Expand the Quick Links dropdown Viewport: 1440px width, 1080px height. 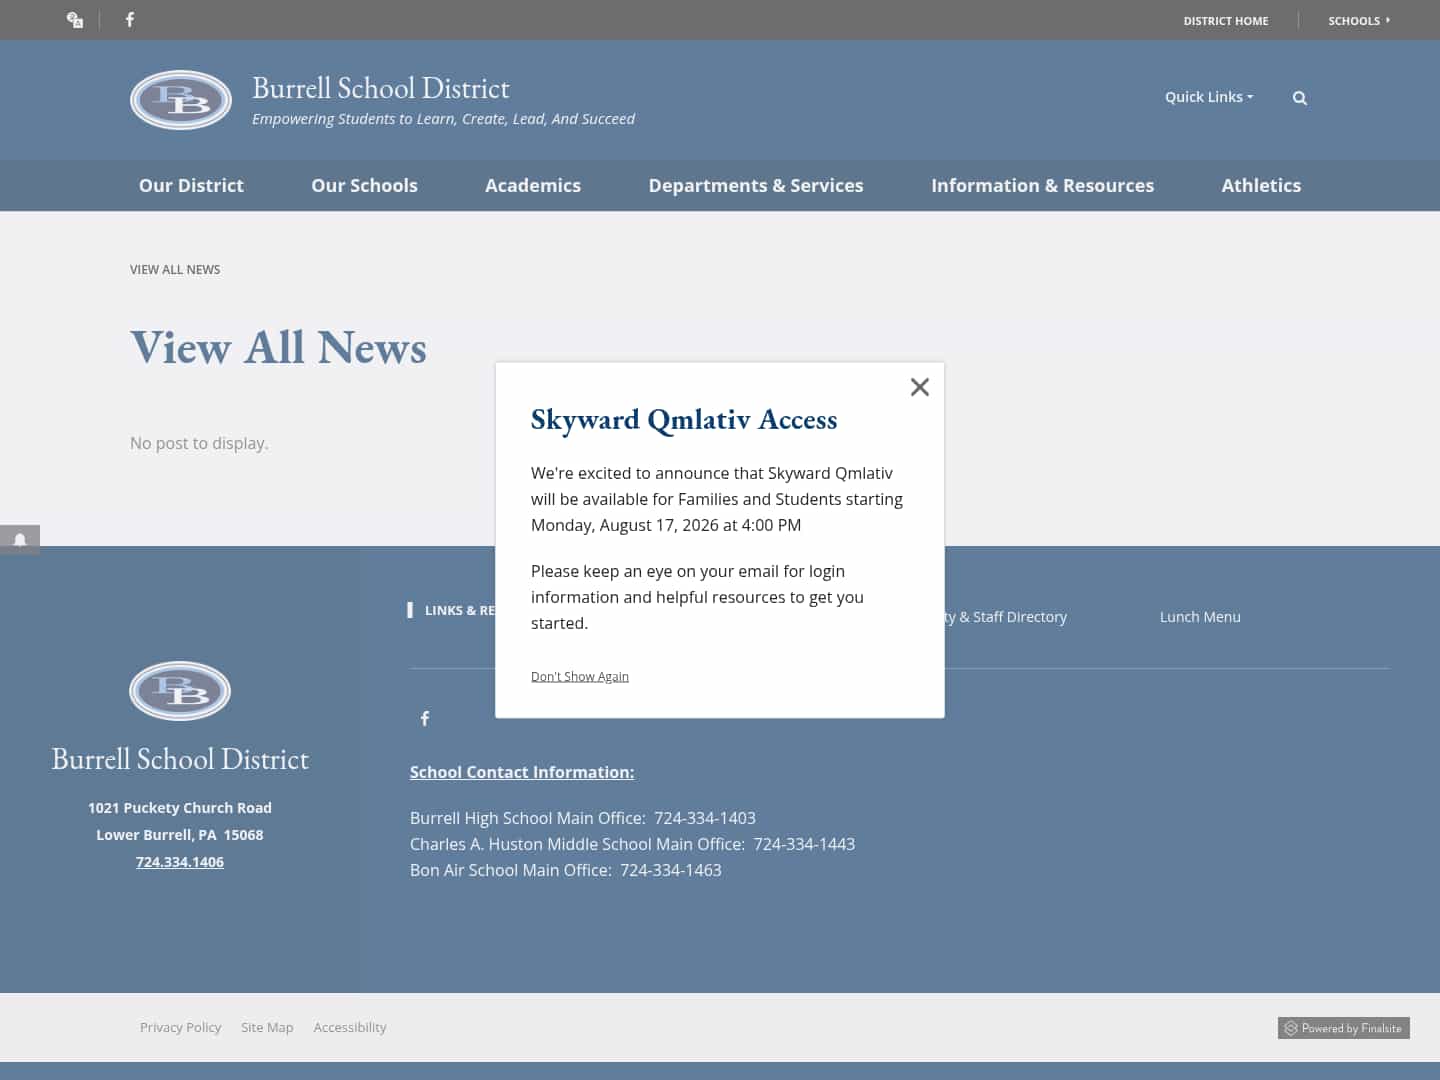[x=1209, y=97]
